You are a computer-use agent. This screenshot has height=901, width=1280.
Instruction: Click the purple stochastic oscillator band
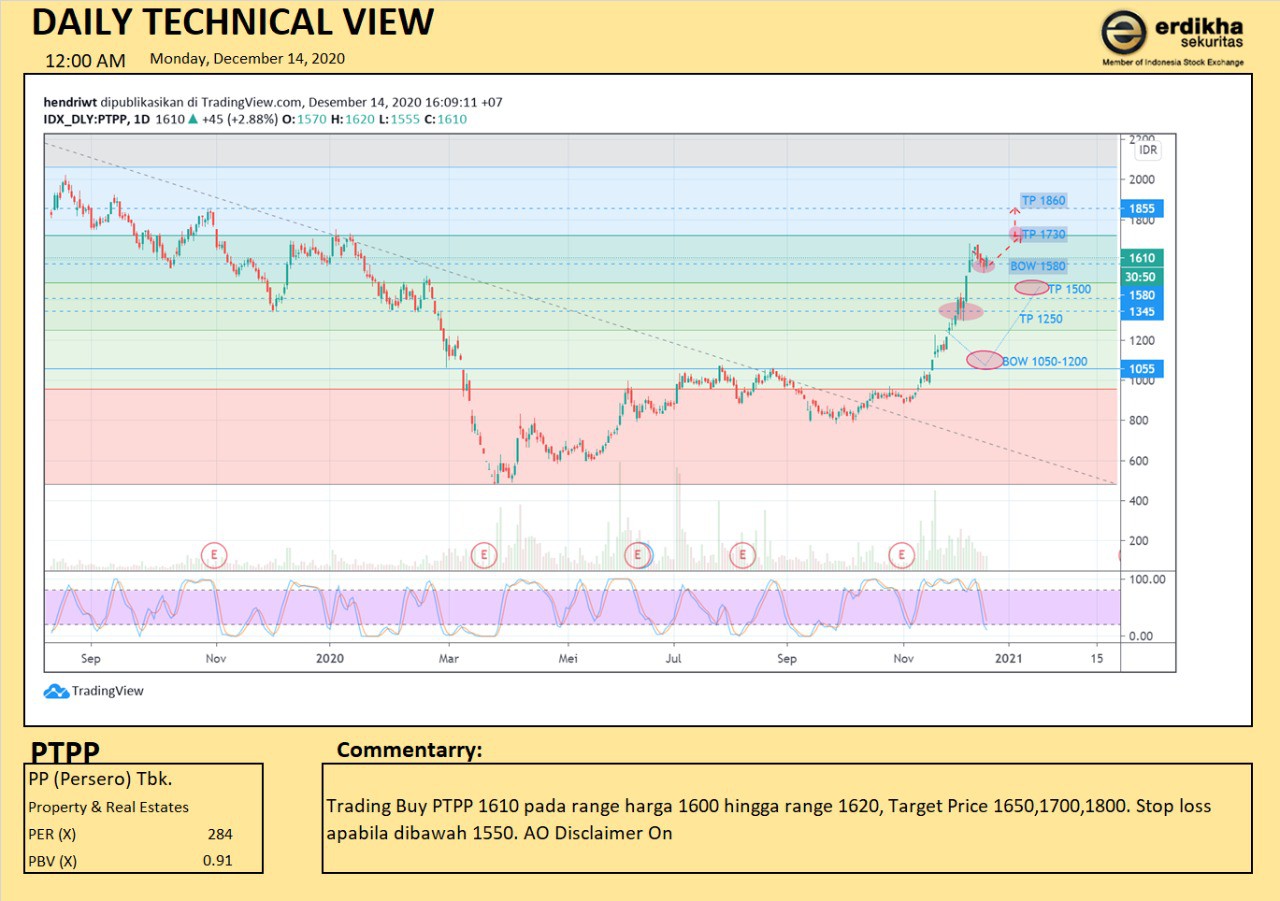[500, 607]
